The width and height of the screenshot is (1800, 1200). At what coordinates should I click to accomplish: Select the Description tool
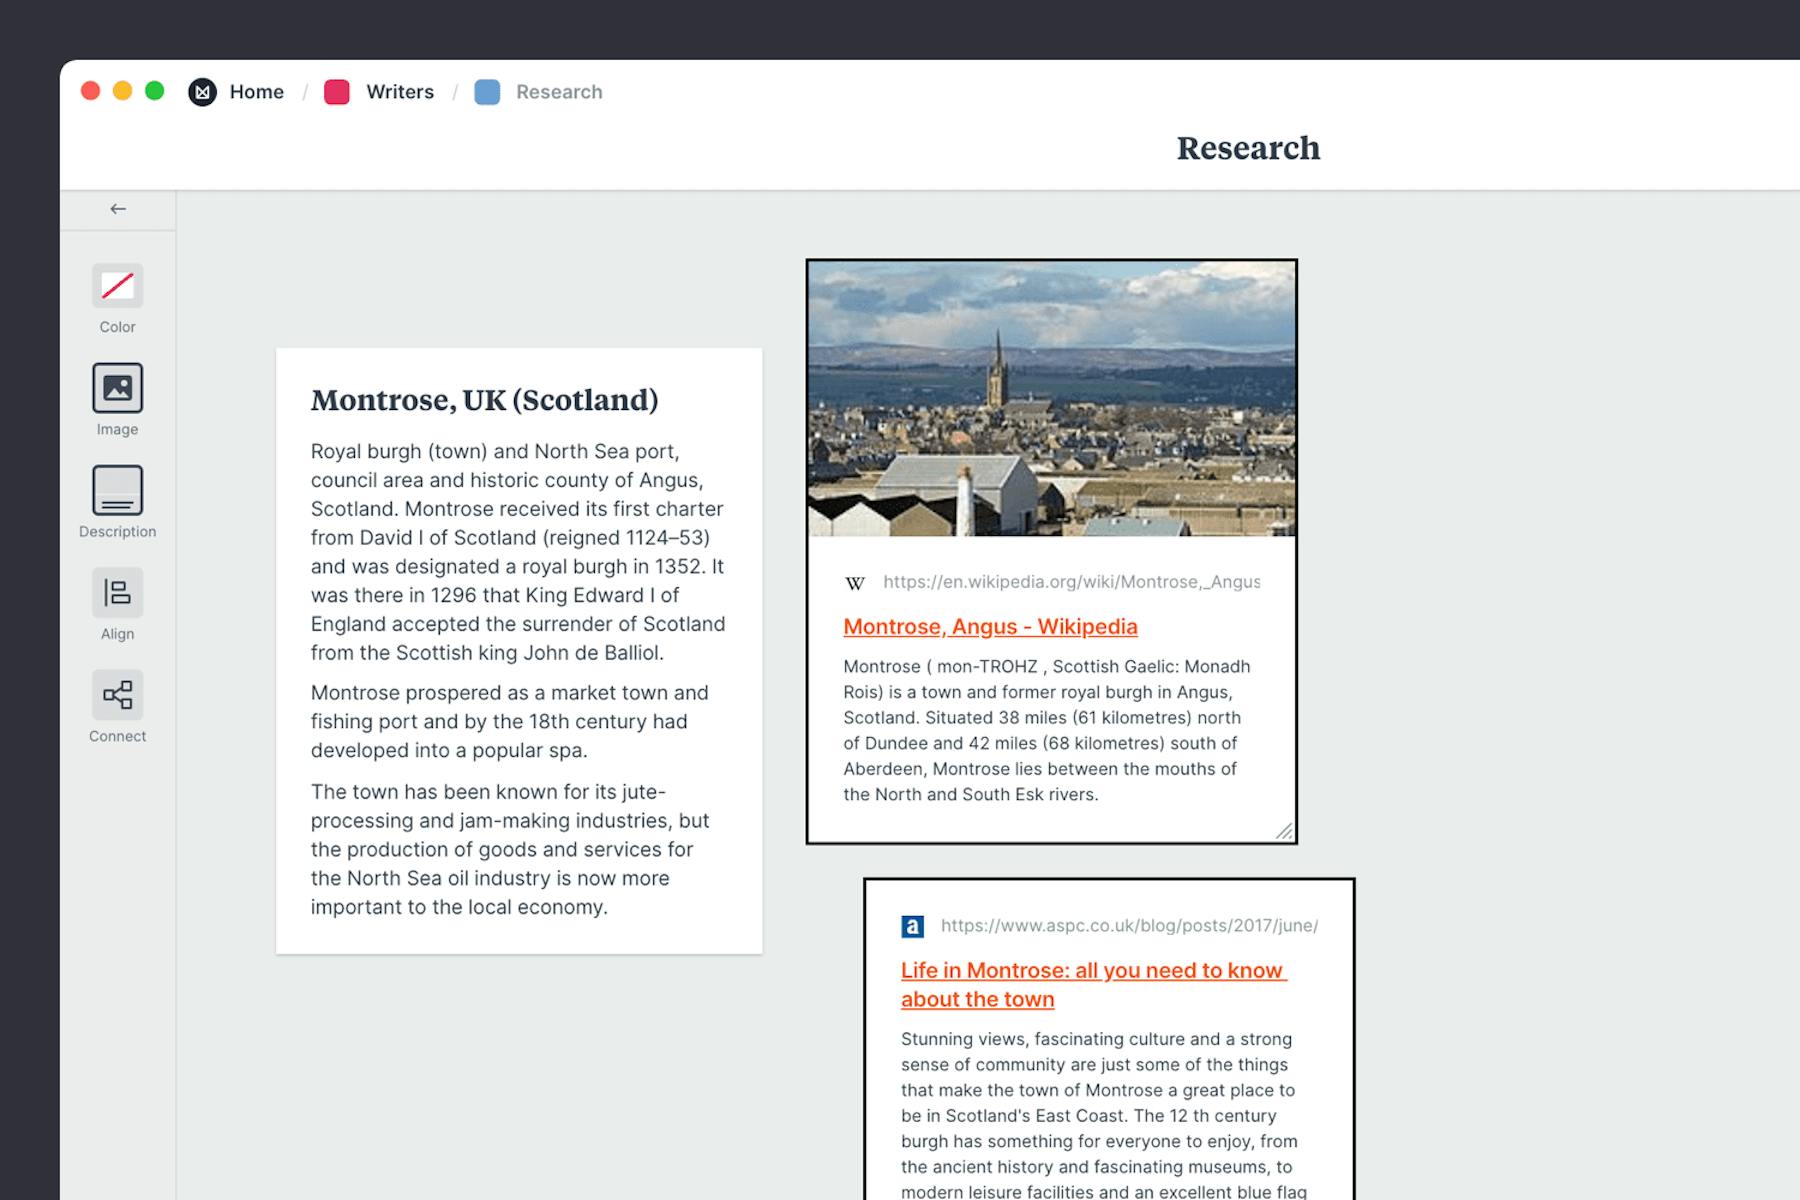pos(117,492)
